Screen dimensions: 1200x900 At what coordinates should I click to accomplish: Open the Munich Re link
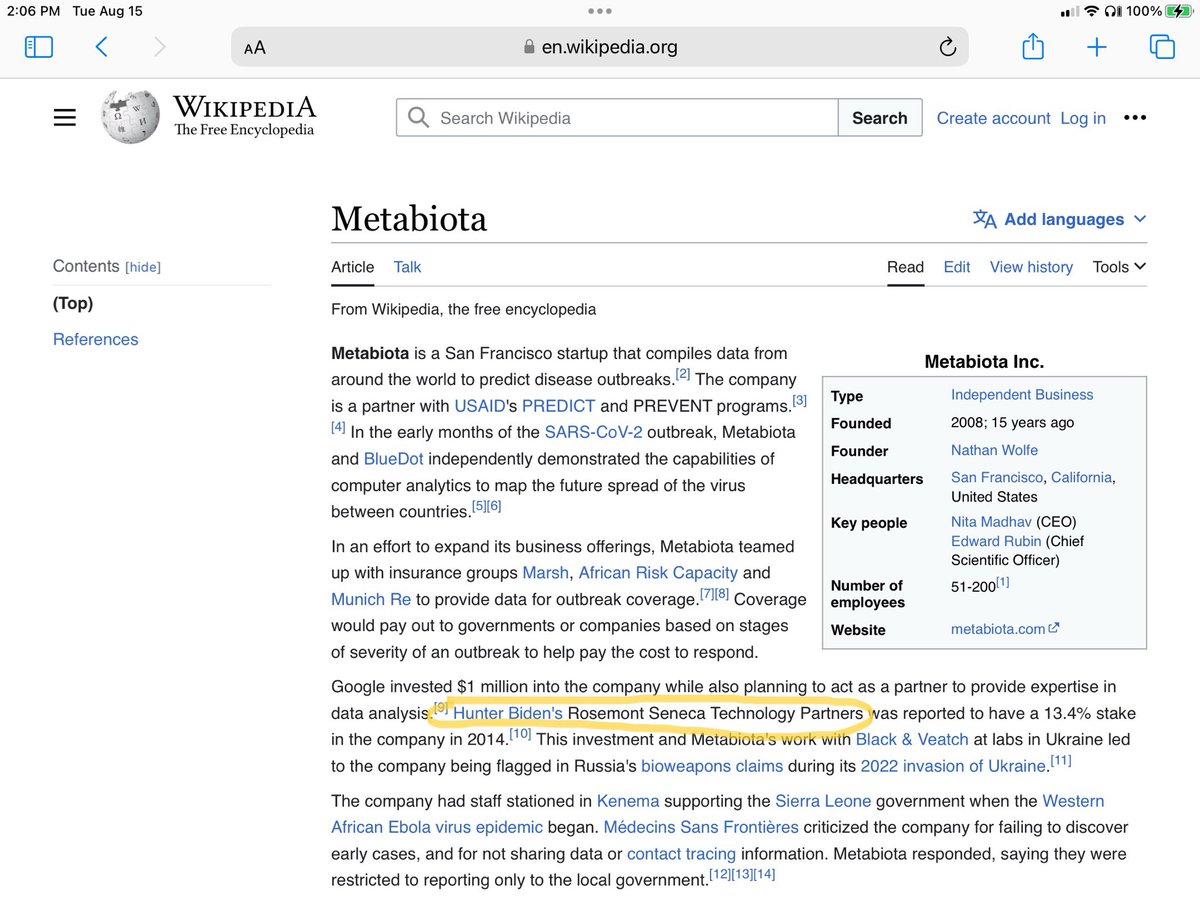(x=371, y=599)
